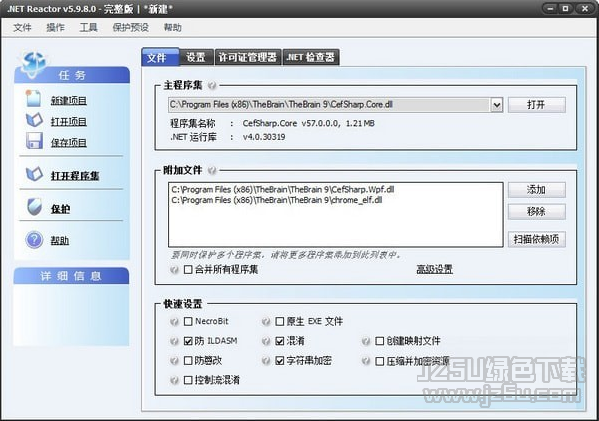Open the 高级设置 link
Image resolution: width=599 pixels, height=421 pixels.
[434, 269]
